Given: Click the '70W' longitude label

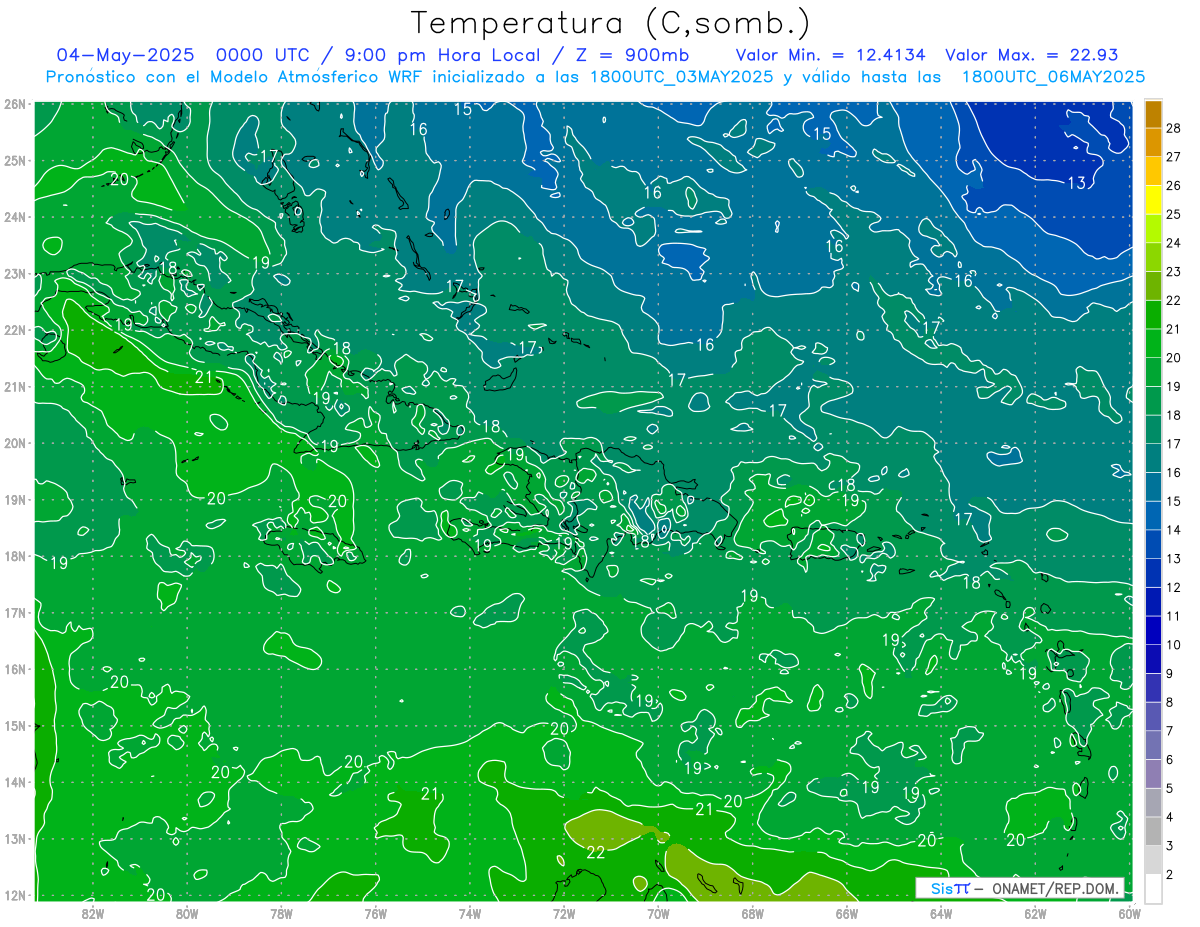Looking at the screenshot, I should (658, 912).
